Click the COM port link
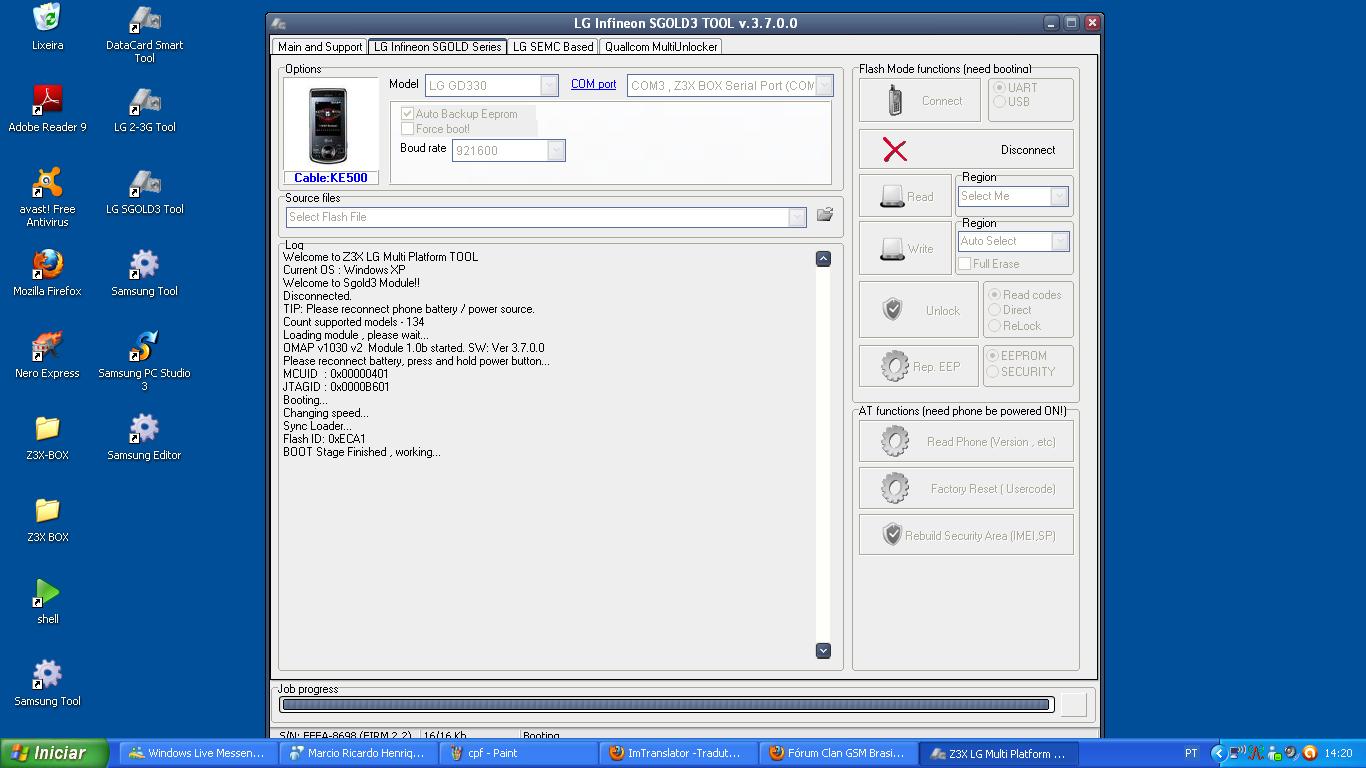The image size is (1366, 768). [x=593, y=84]
